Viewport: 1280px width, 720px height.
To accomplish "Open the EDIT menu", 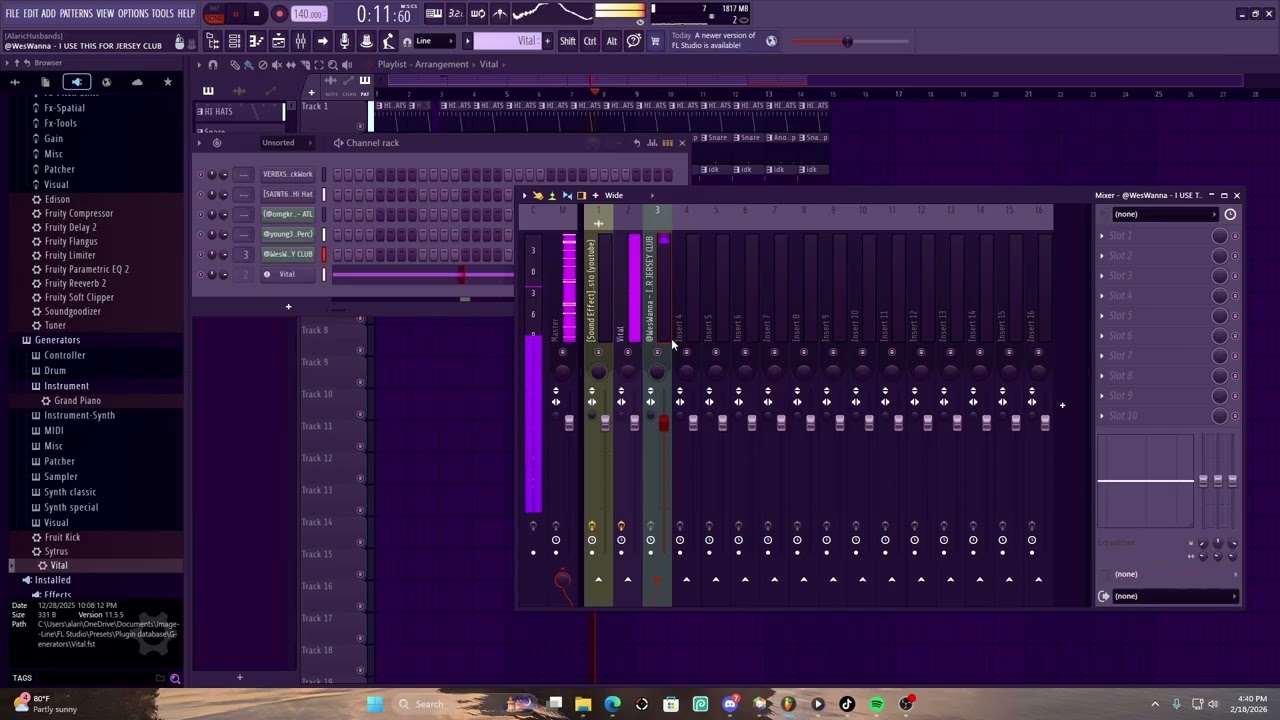I will pos(31,13).
